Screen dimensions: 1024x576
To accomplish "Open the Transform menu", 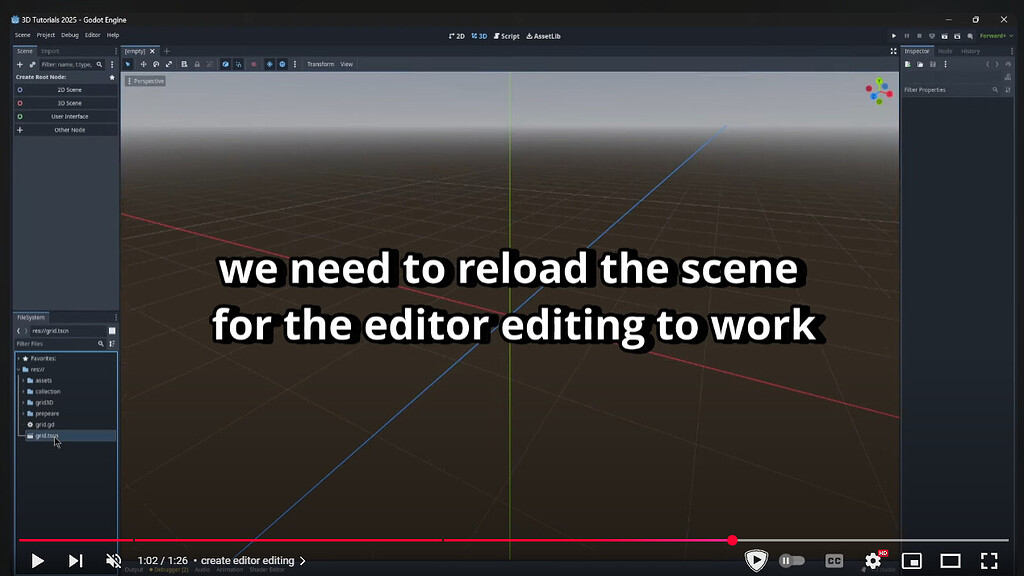I will 319,64.
